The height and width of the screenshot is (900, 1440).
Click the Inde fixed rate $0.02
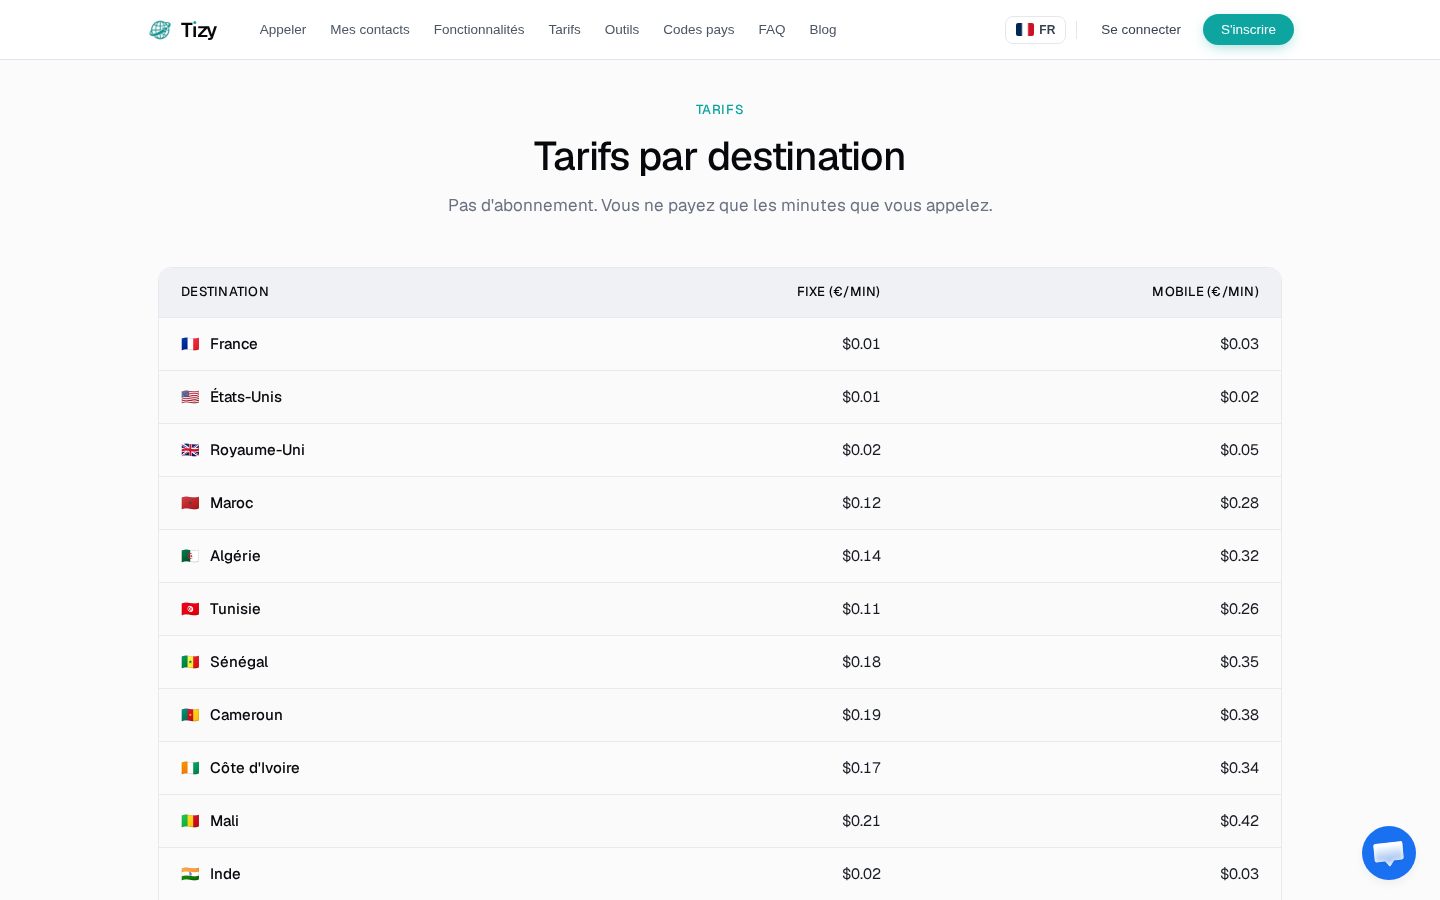[861, 874]
